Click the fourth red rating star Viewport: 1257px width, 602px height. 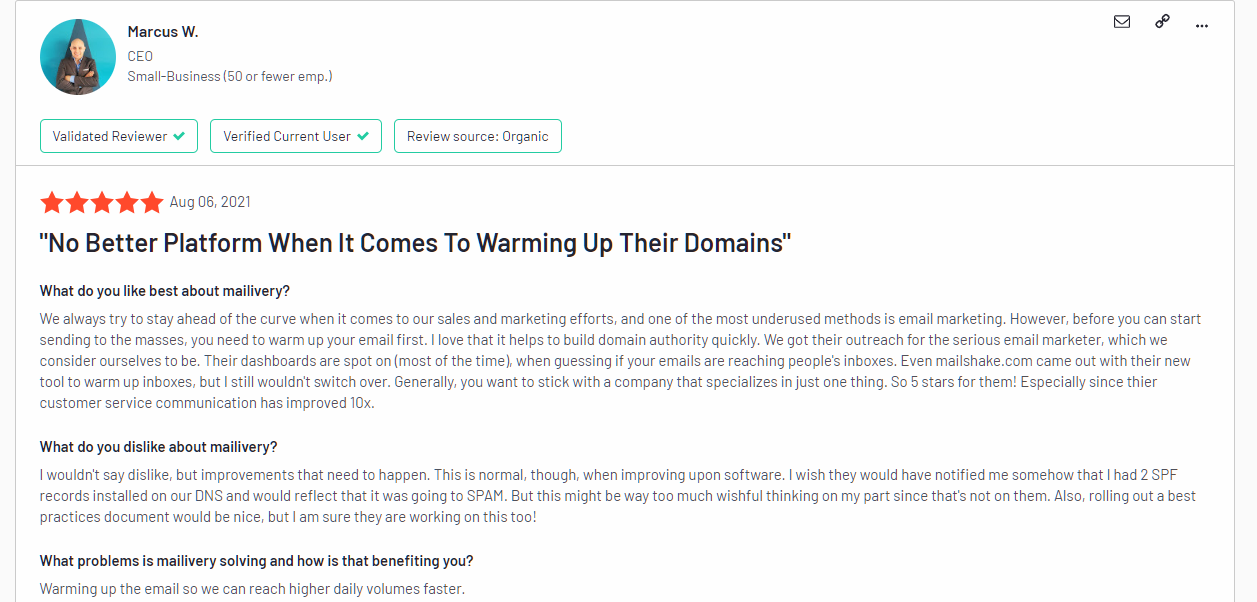point(127,203)
